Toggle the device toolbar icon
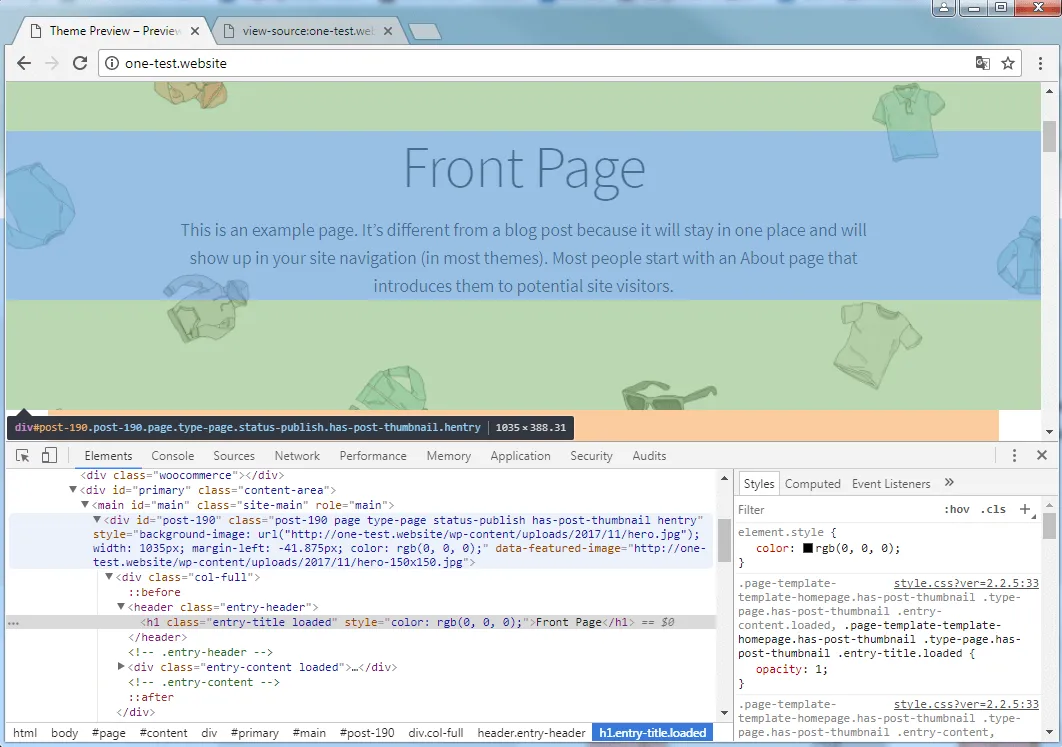This screenshot has width=1062, height=747. [47, 455]
